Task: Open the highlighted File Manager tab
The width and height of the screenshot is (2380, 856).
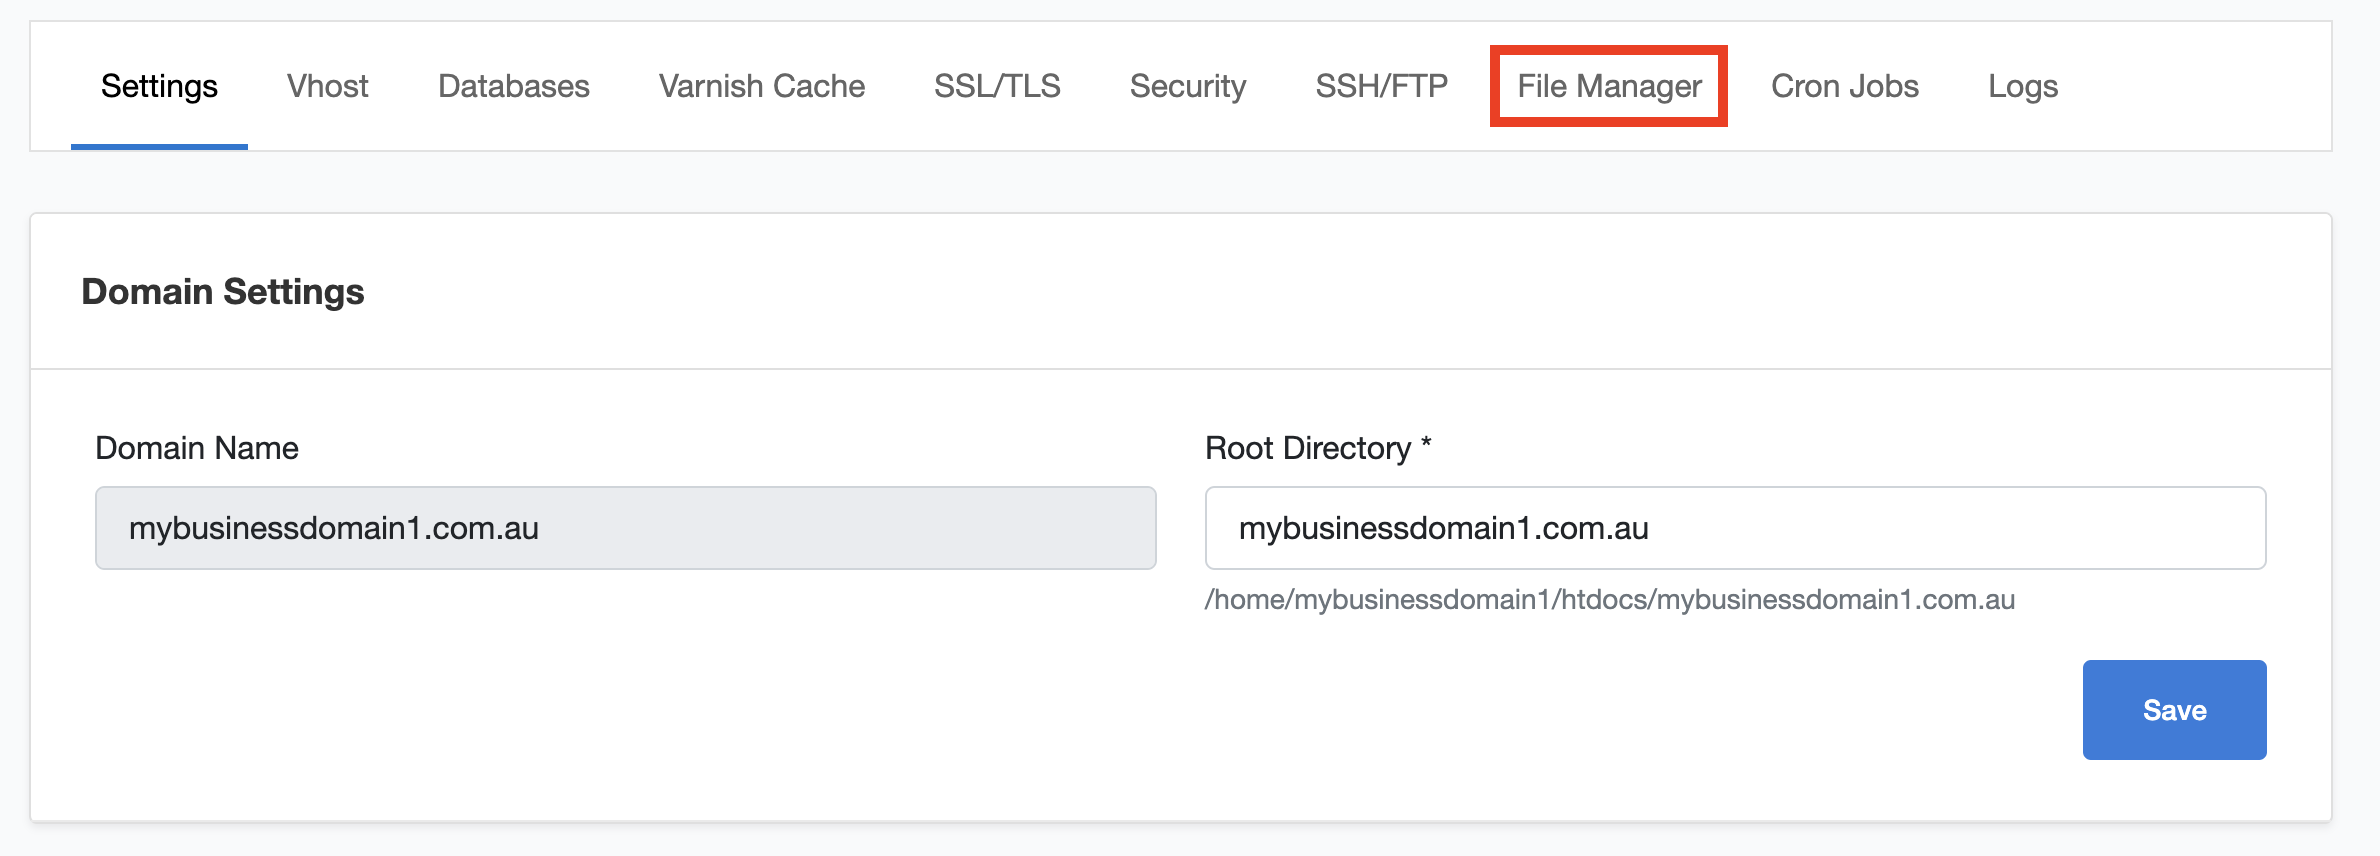Action: (x=1608, y=86)
